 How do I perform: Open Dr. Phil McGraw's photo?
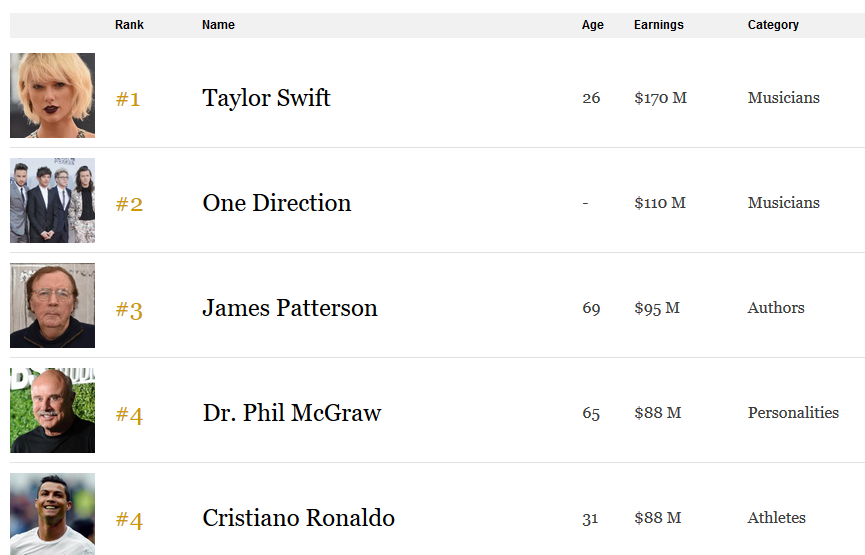pyautogui.click(x=52, y=410)
